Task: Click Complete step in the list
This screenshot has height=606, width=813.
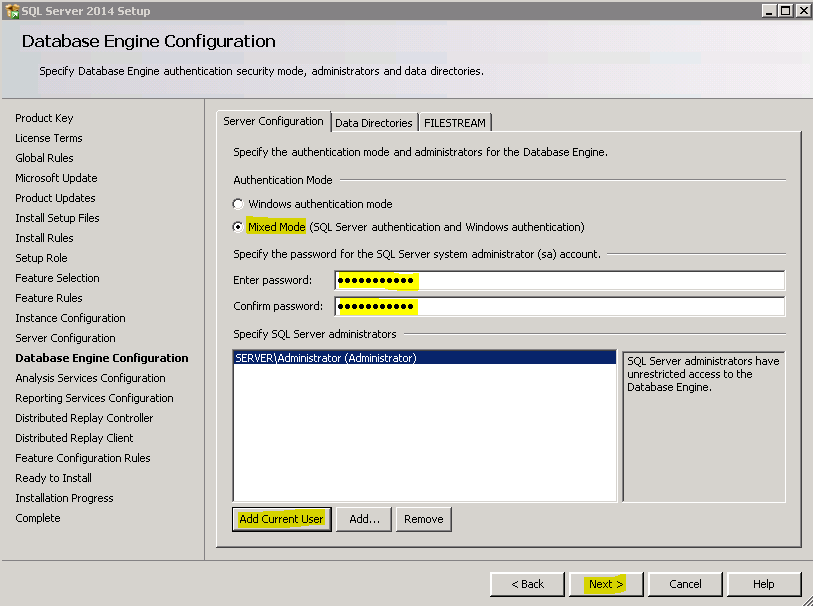Action: coord(37,518)
